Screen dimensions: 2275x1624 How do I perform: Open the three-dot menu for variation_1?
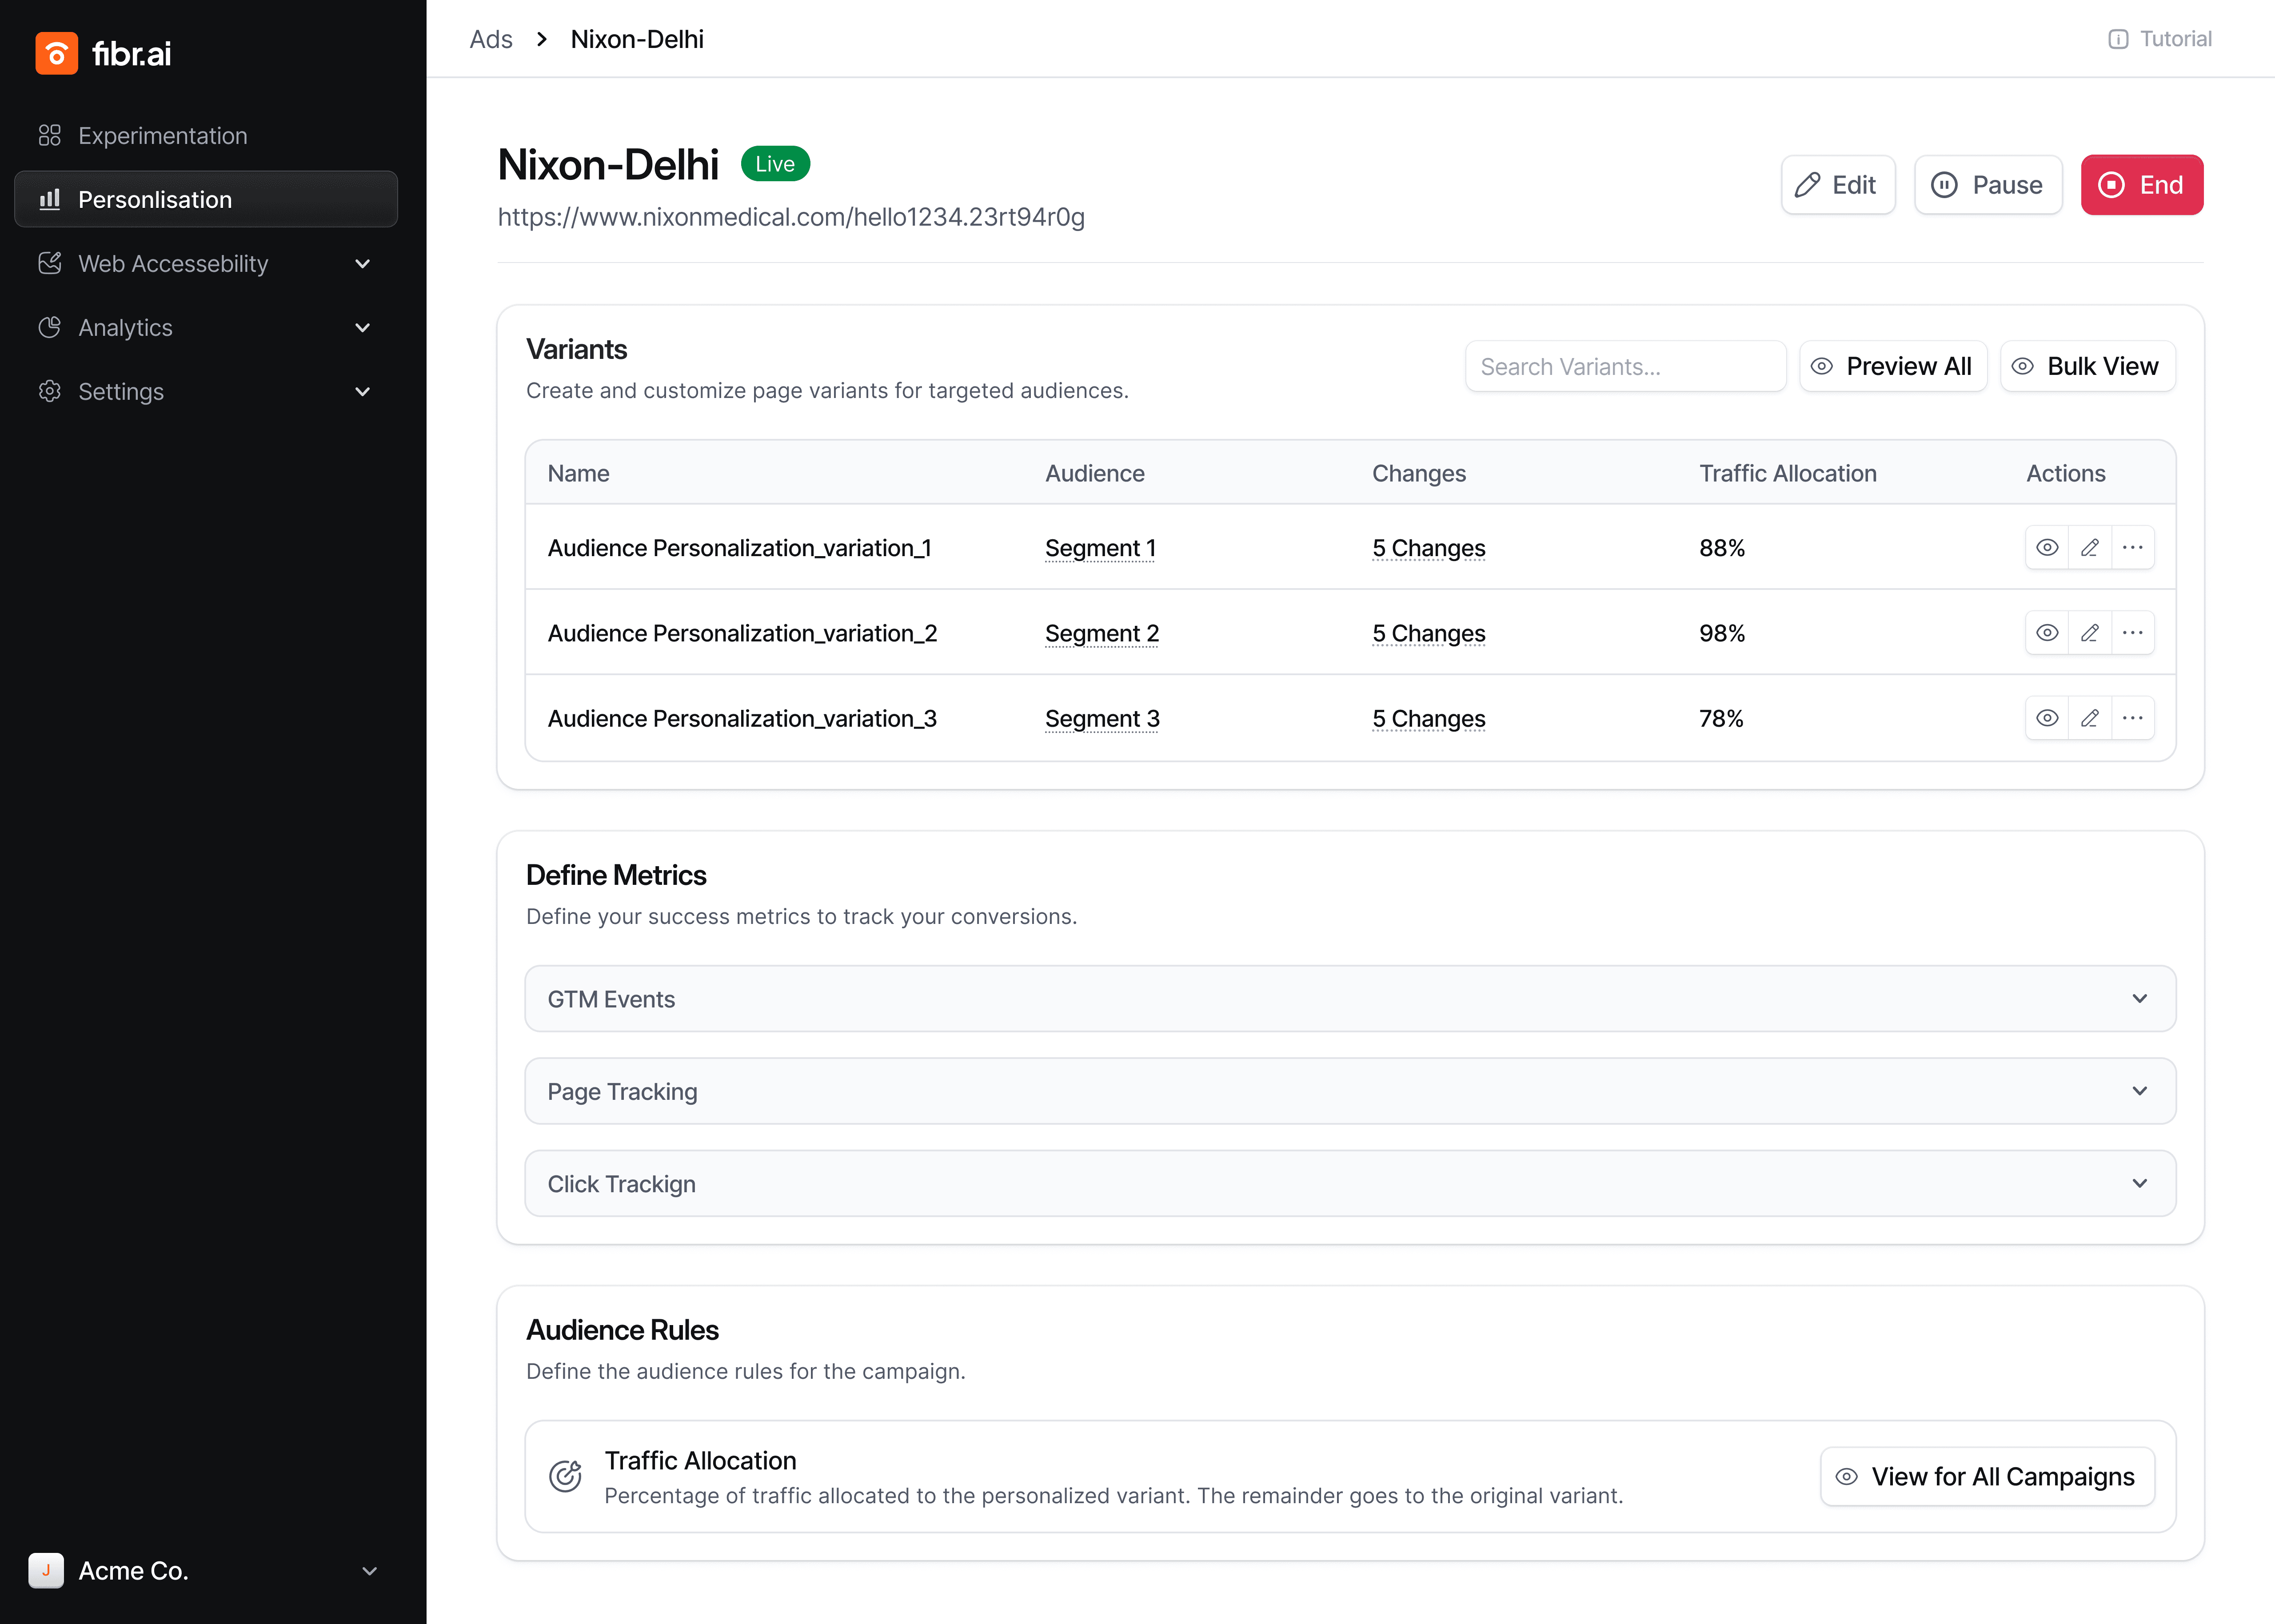tap(2132, 548)
